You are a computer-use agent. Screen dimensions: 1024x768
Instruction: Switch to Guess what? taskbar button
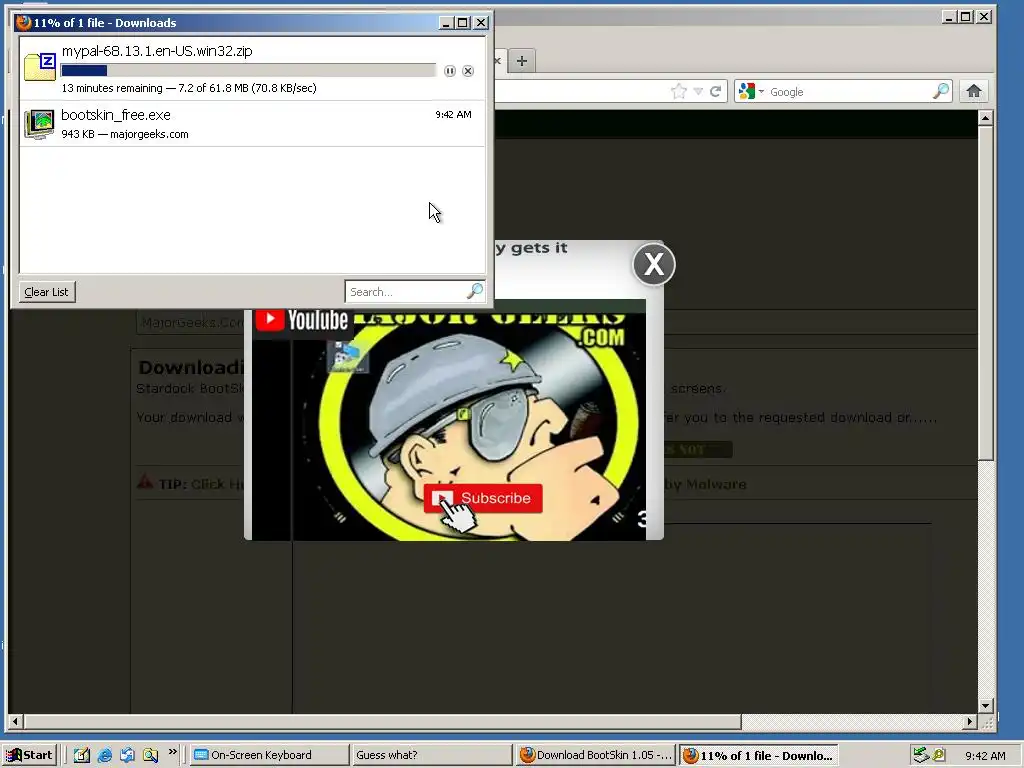(431, 755)
